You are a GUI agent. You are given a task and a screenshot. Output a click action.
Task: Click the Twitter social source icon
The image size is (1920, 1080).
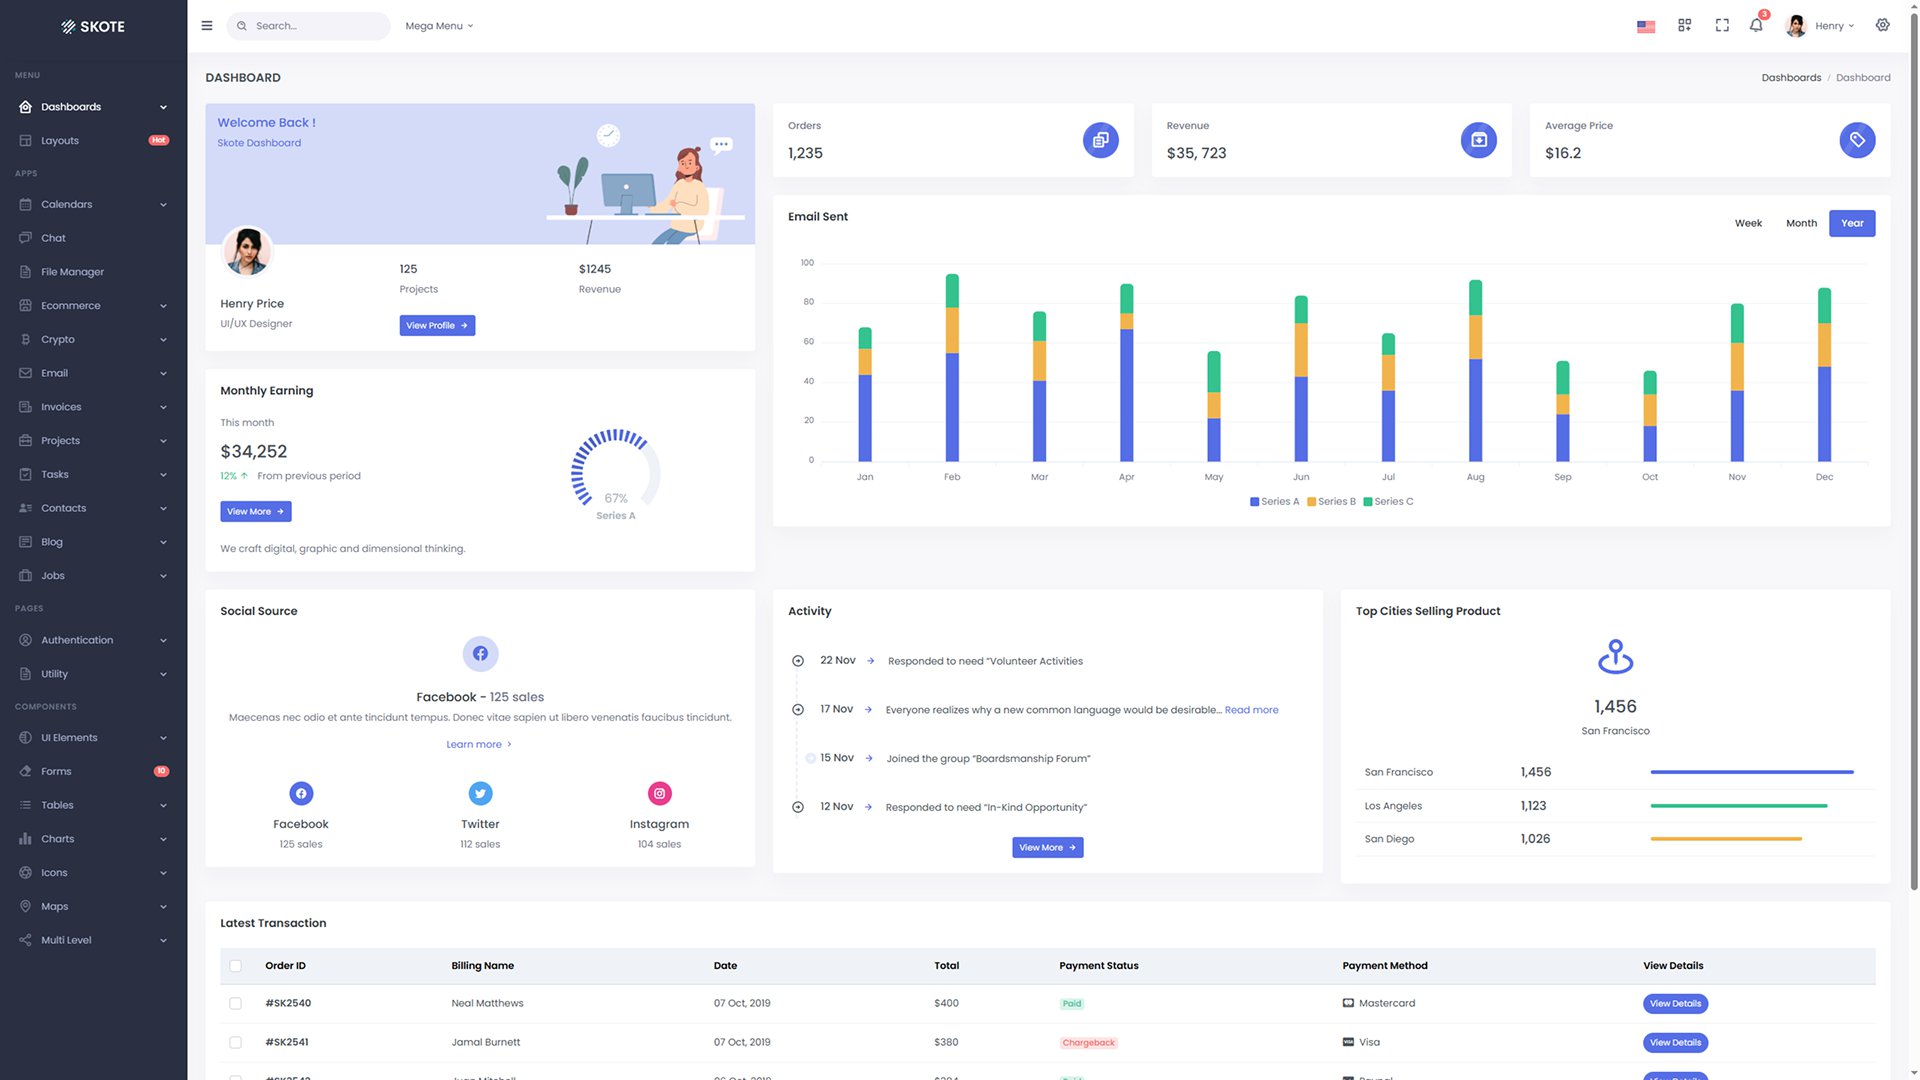(480, 794)
